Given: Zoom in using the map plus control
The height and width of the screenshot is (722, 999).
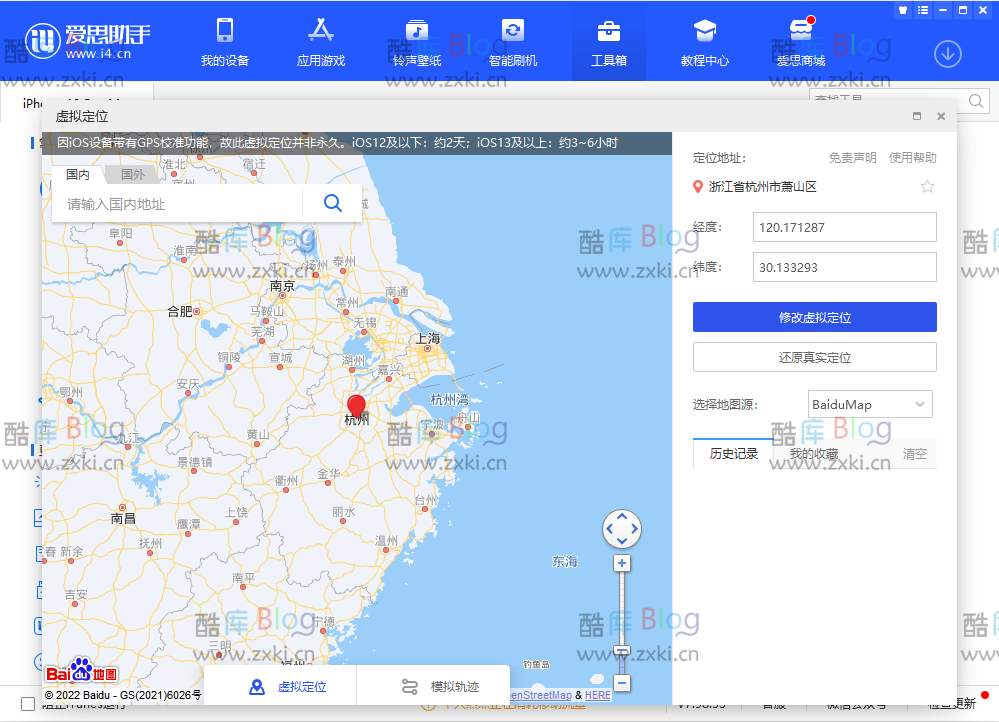Looking at the screenshot, I should point(622,563).
